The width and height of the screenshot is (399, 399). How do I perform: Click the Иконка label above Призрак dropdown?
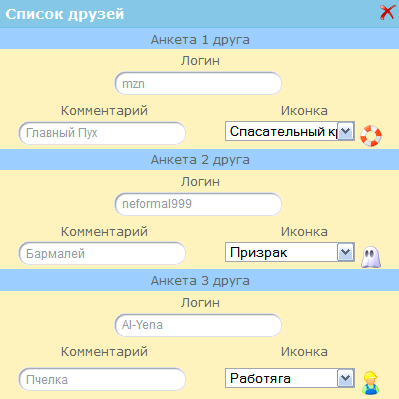click(304, 232)
